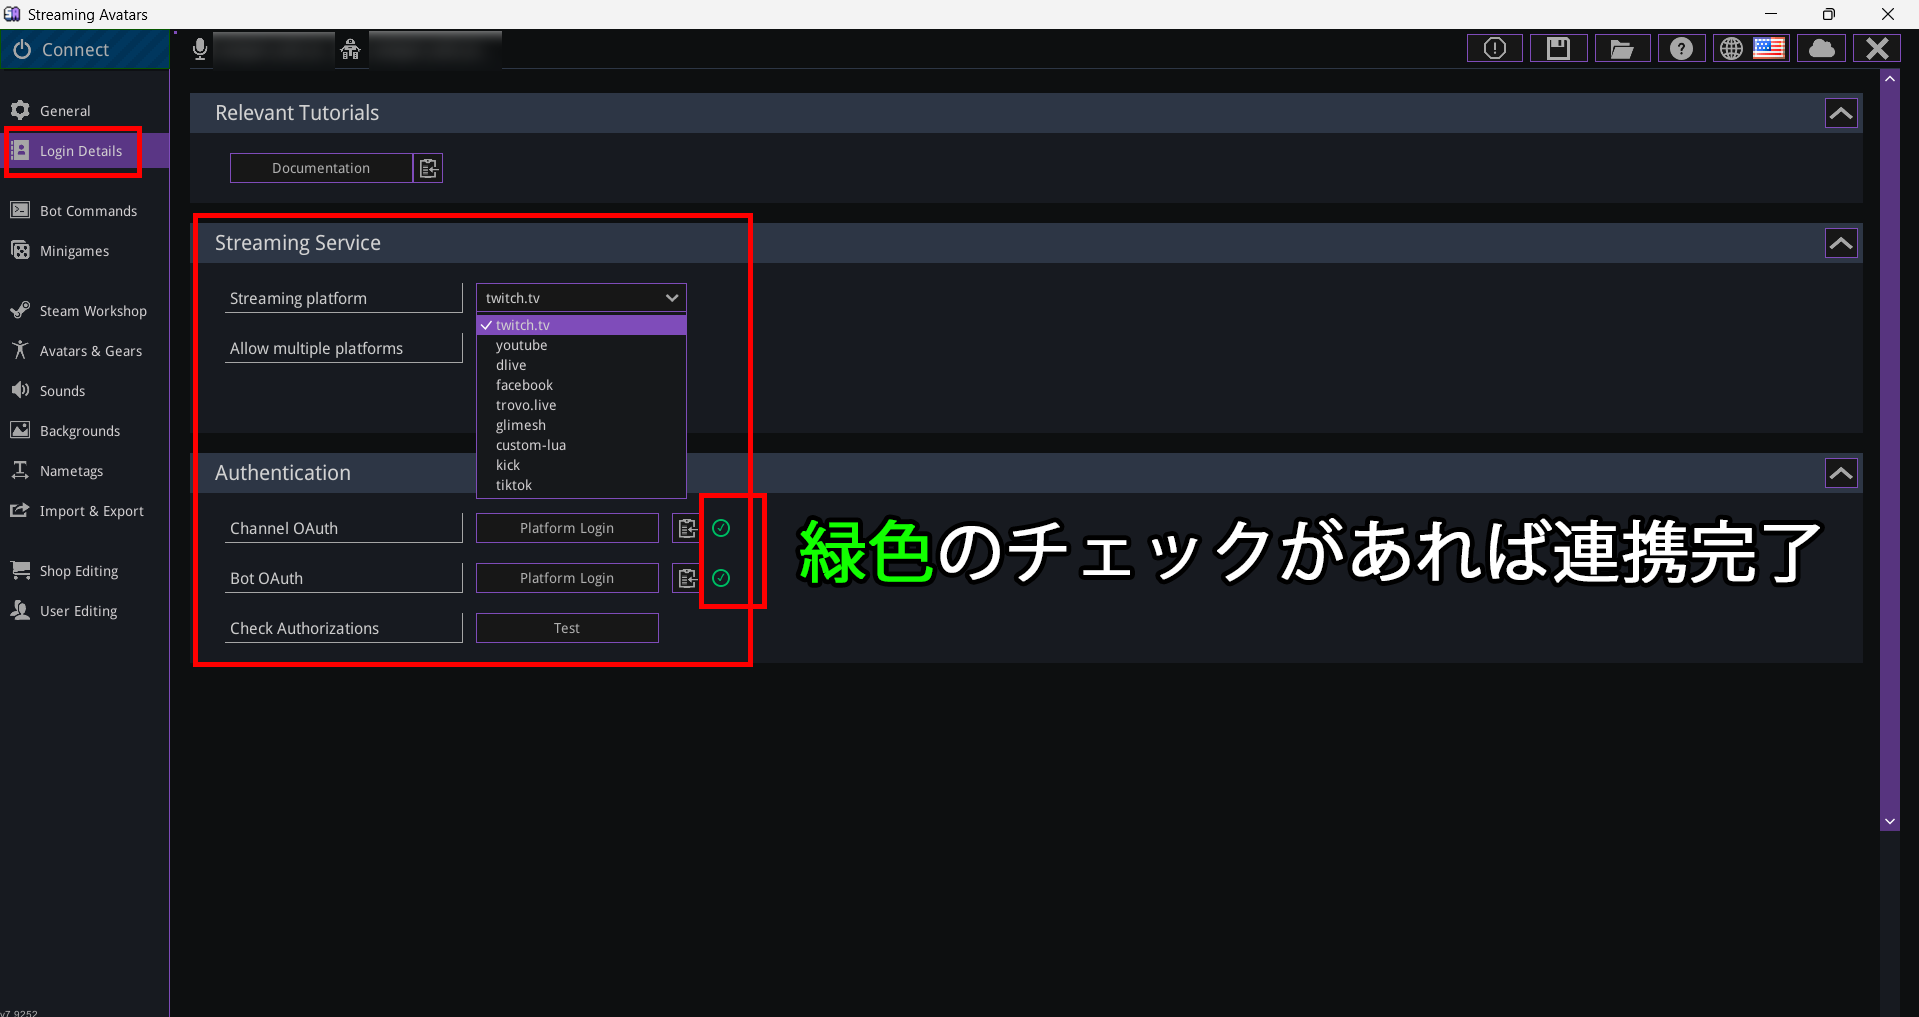Click the open folder icon in the toolbar
Screen dimensions: 1919x1017
[1621, 47]
